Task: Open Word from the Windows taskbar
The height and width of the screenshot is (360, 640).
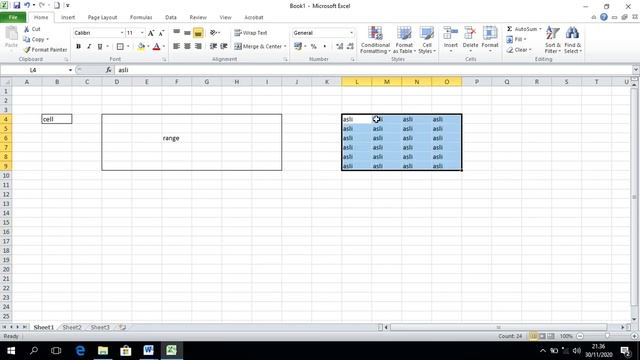Action: pos(148,350)
